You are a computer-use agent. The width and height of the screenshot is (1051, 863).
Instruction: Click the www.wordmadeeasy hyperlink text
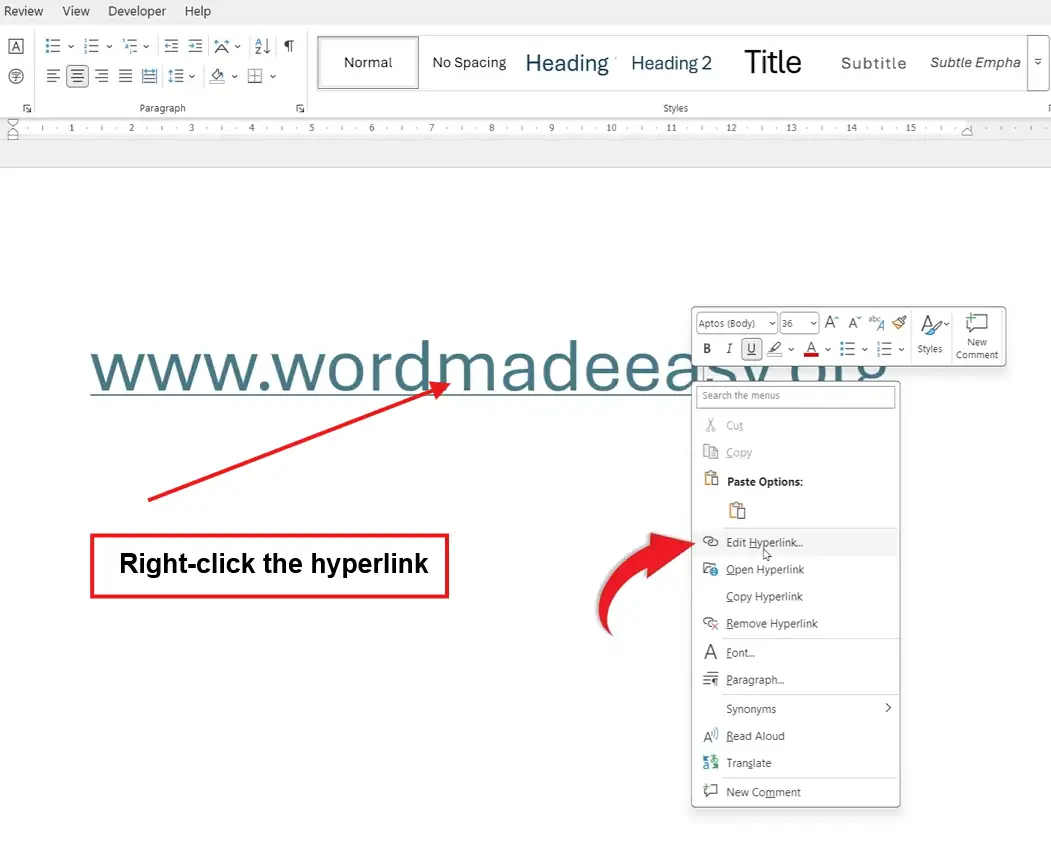(x=389, y=368)
